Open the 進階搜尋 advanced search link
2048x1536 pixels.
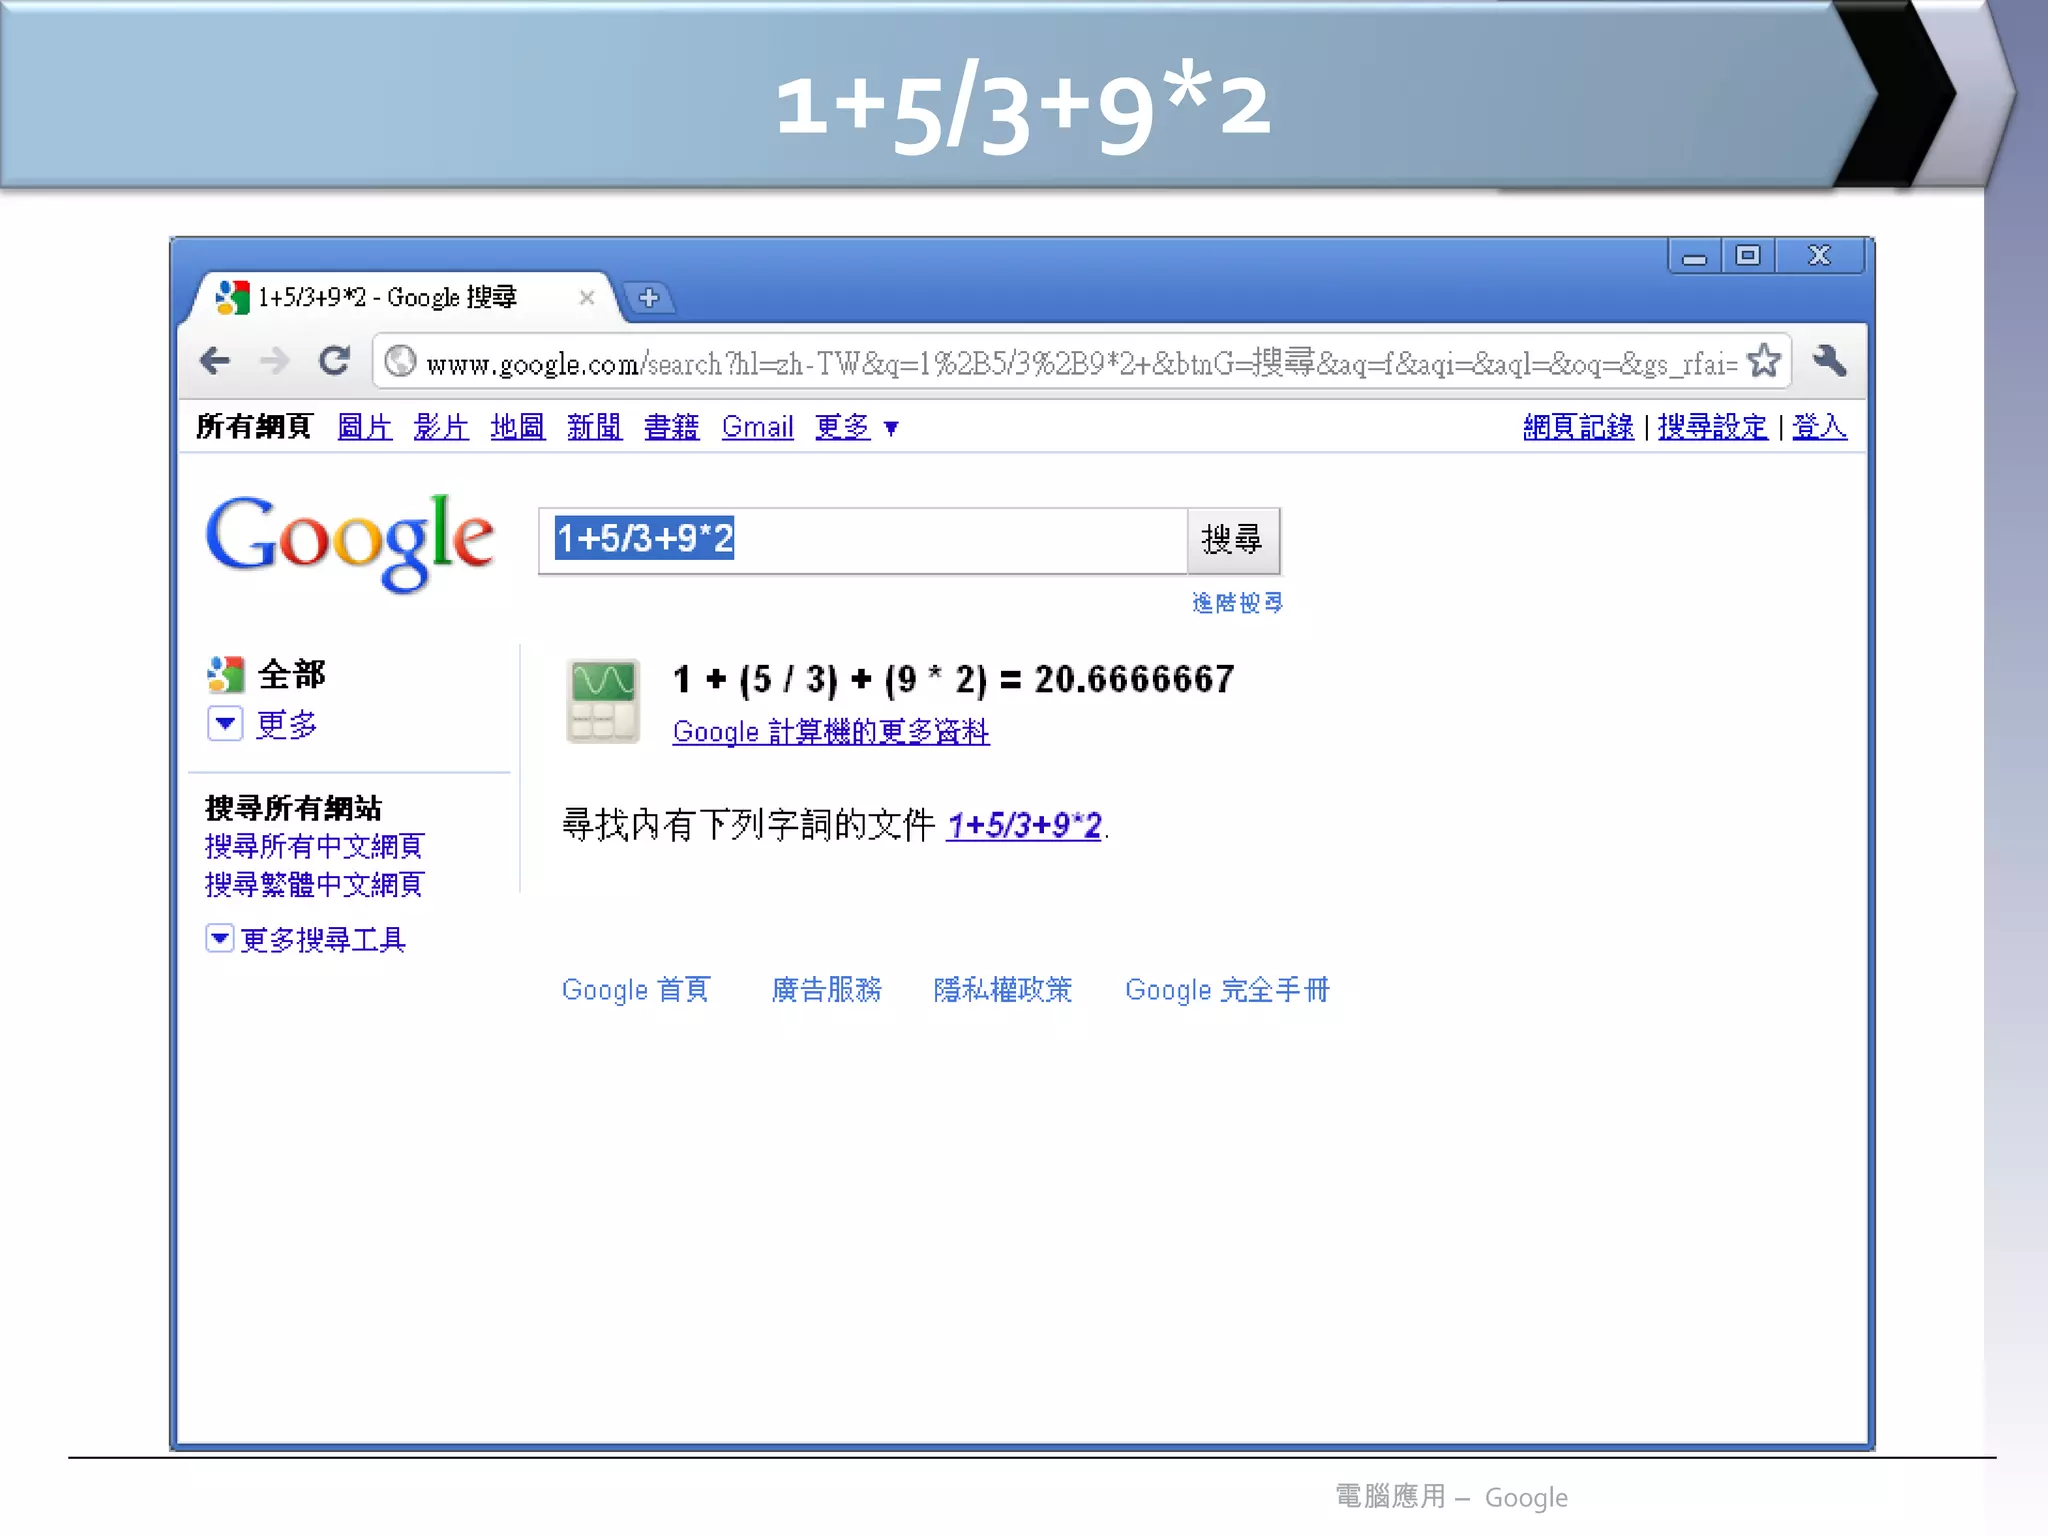pos(1237,603)
